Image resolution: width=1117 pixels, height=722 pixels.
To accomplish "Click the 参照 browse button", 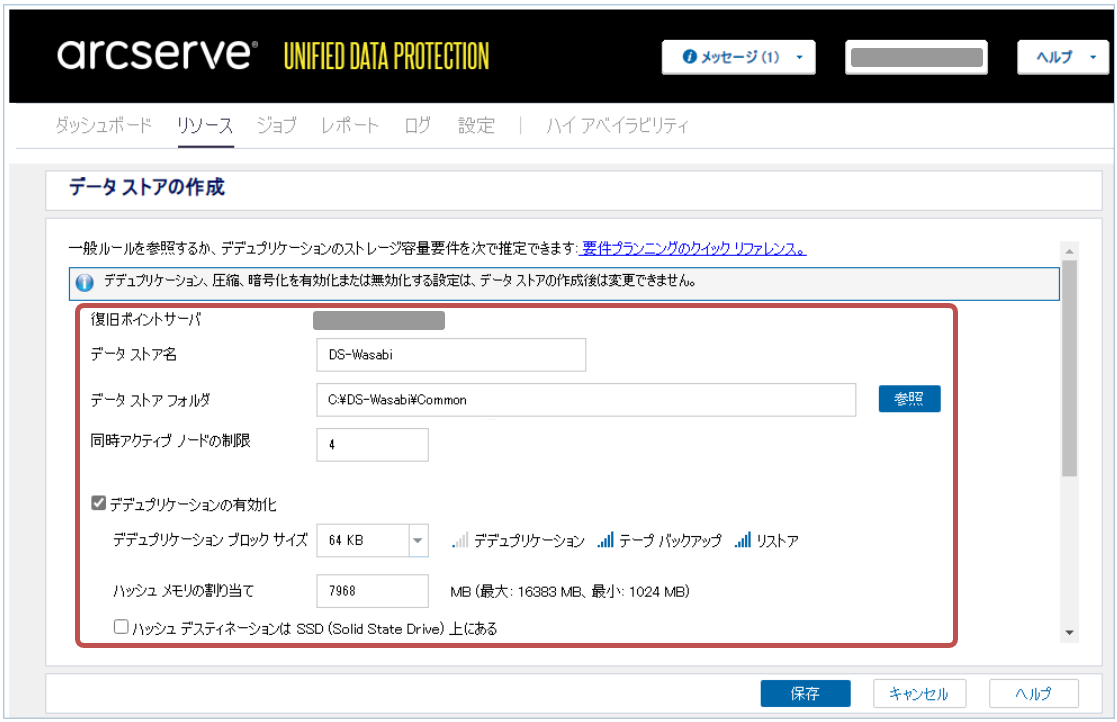I will [909, 399].
